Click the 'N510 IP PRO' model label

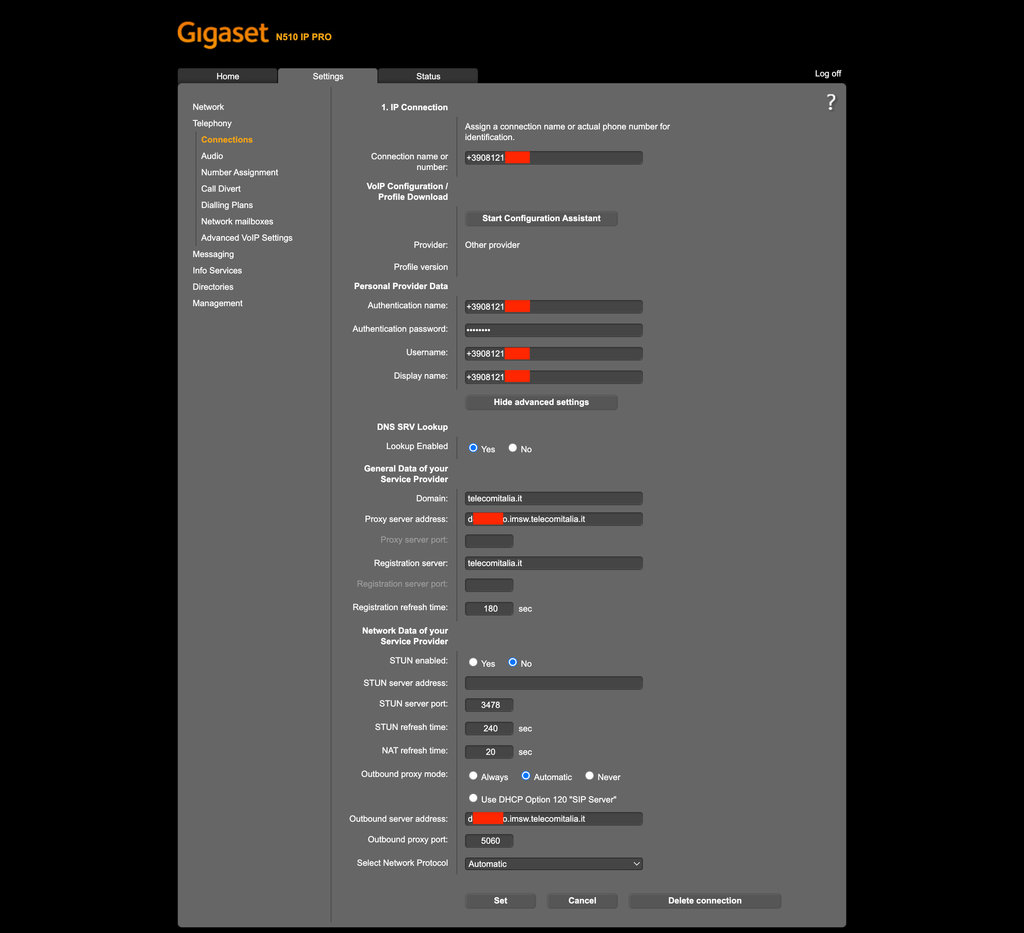[x=303, y=37]
